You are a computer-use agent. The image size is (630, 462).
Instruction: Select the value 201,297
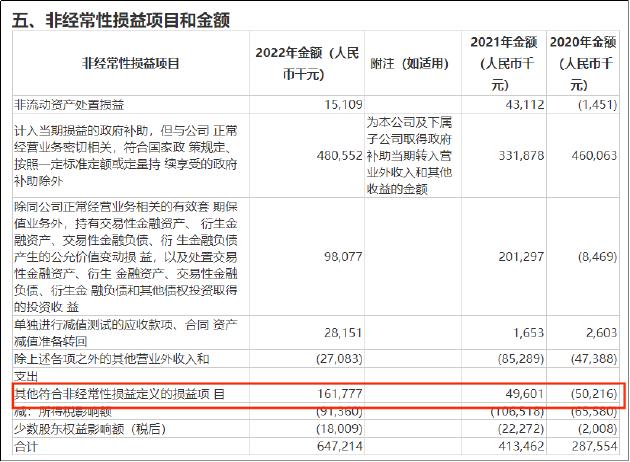pos(521,257)
